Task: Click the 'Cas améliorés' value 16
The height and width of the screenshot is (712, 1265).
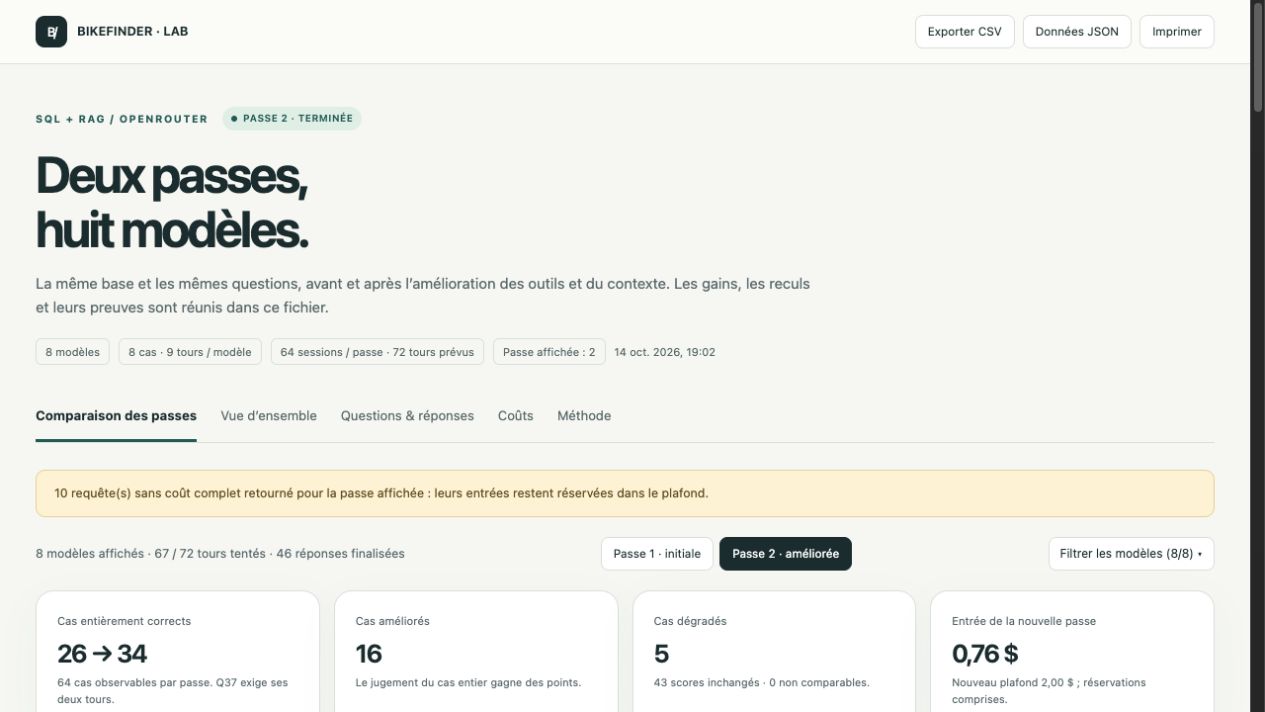Action: tap(369, 654)
